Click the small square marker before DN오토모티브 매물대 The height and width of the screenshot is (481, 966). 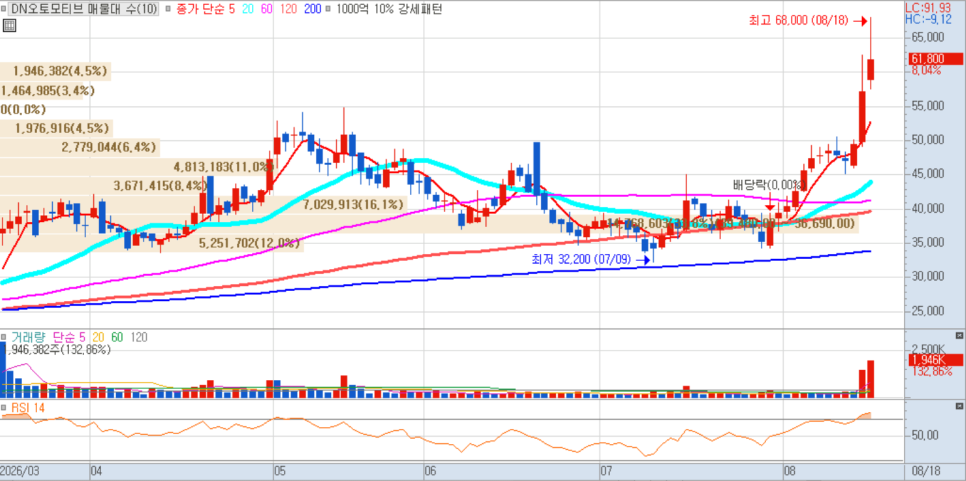point(6,9)
